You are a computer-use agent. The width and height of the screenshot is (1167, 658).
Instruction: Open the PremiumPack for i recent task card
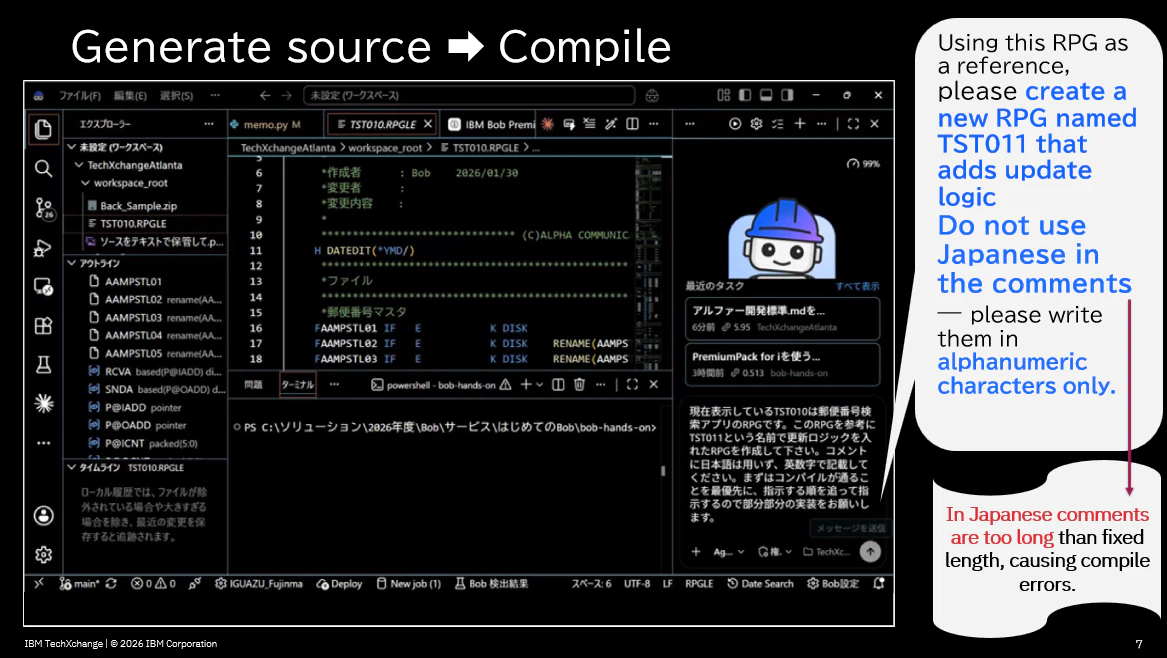pyautogui.click(x=782, y=364)
